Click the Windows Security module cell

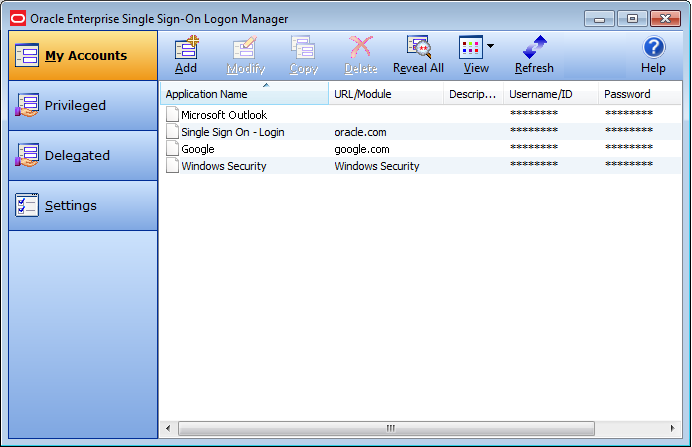376,166
